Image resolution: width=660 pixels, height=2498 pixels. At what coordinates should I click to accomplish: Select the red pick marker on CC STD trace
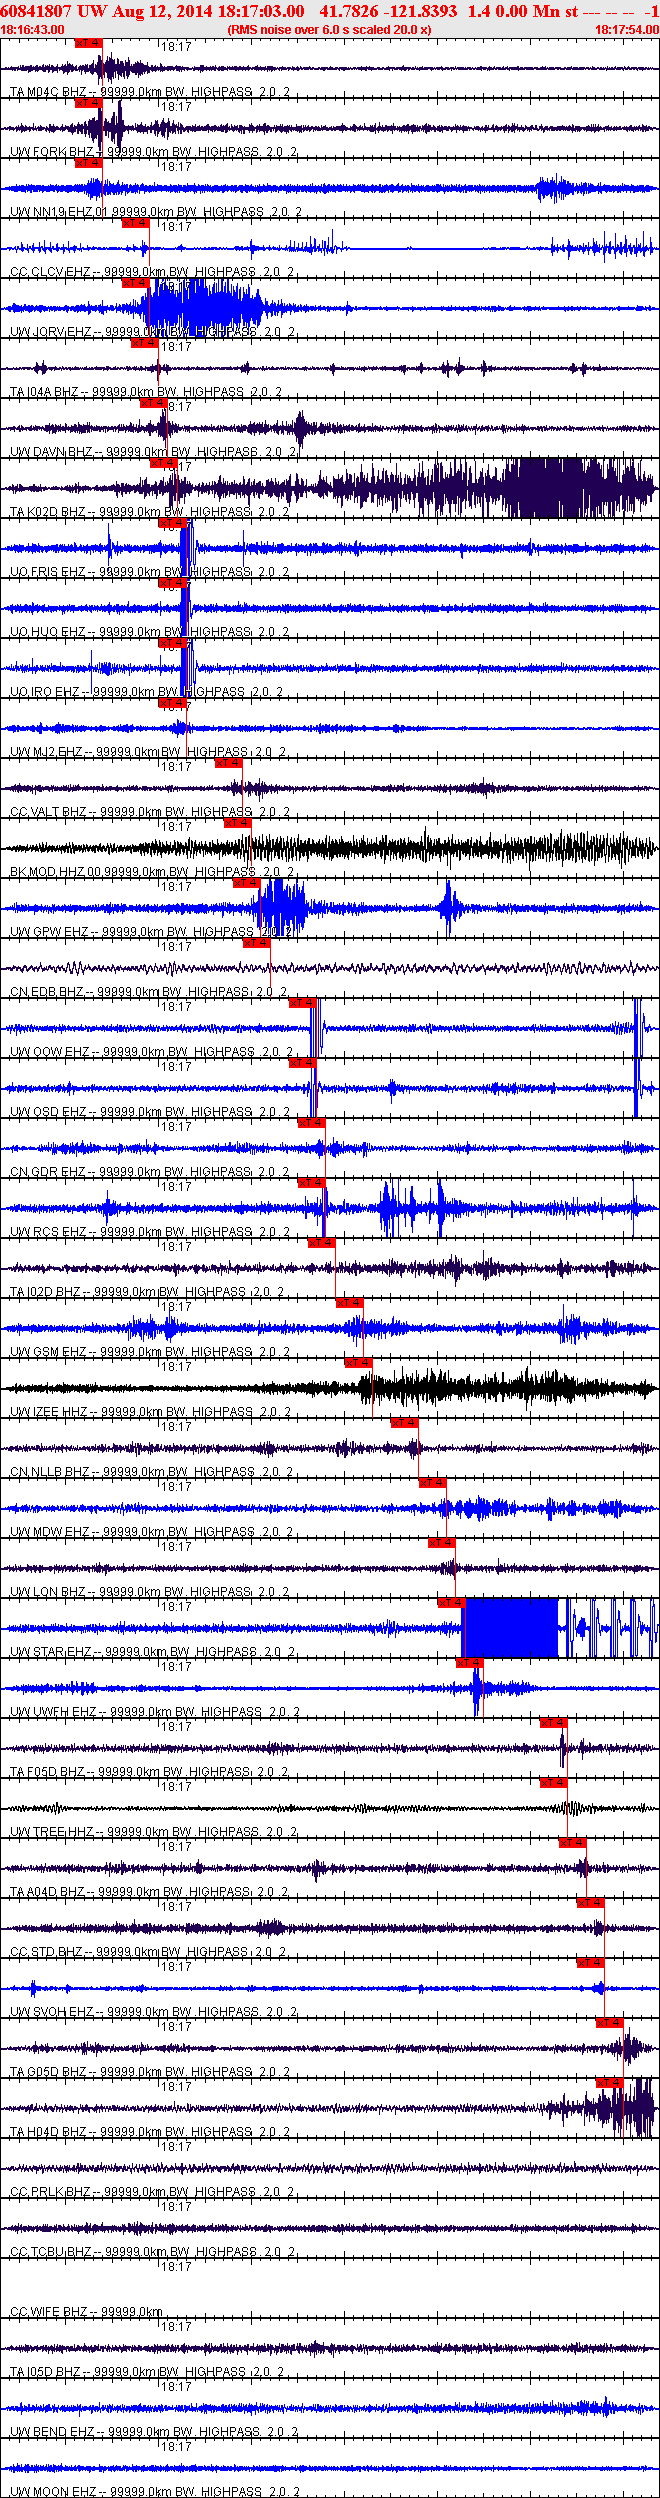coord(590,1903)
